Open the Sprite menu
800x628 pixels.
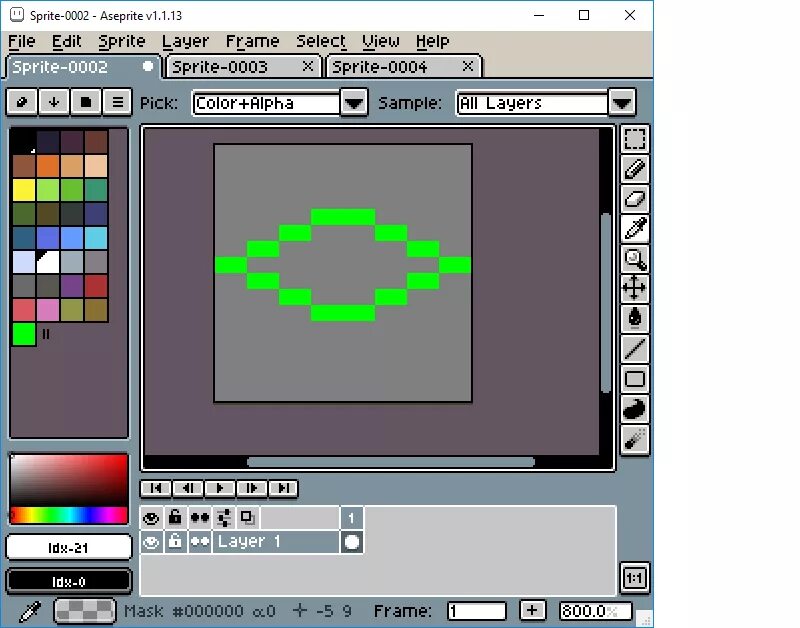point(122,41)
